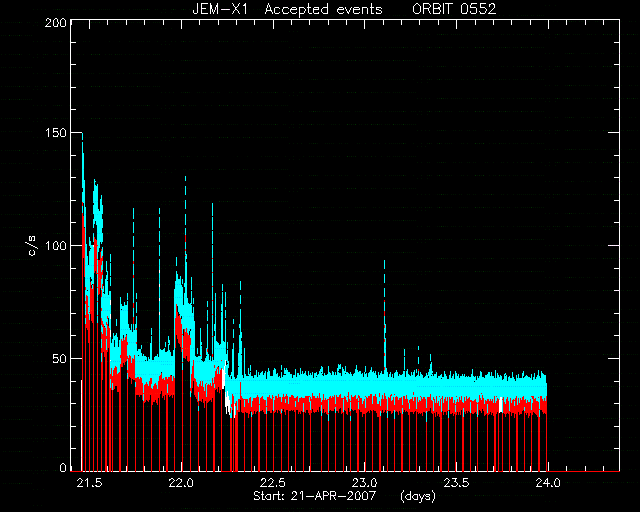Click the 0 tick label on the y-axis
Viewport: 640px width, 512px height.
(x=63, y=467)
